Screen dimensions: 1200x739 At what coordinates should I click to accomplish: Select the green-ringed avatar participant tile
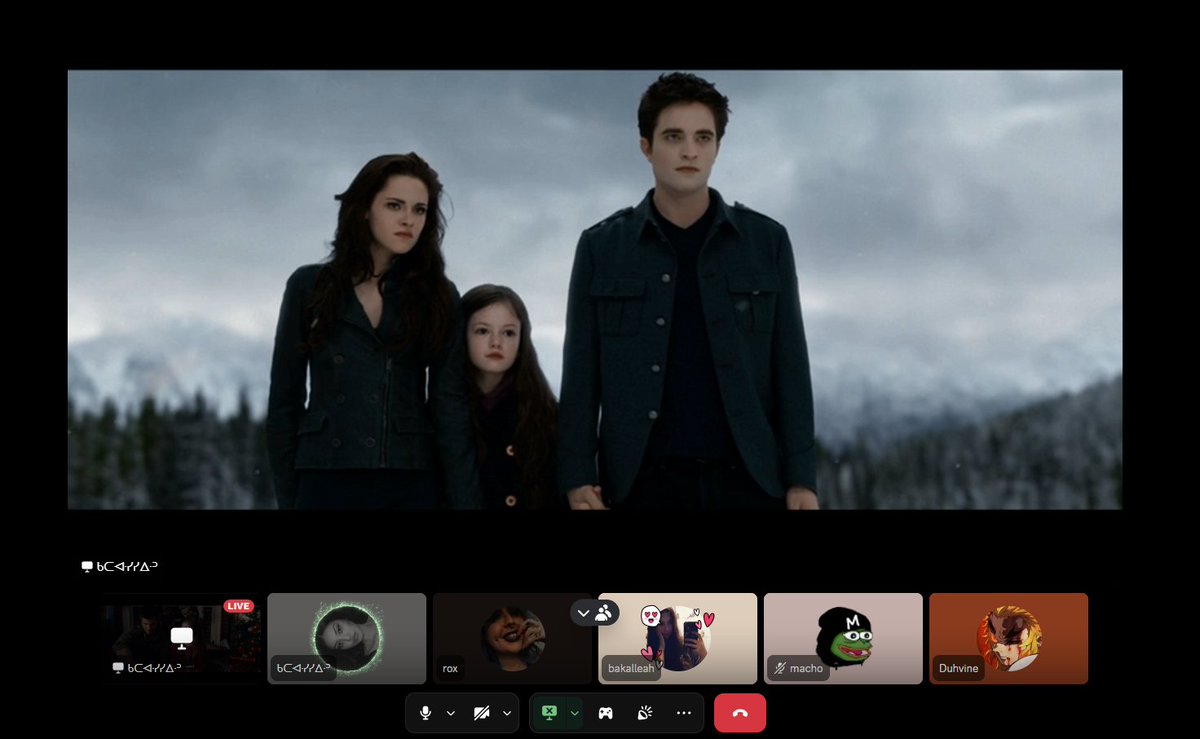coord(346,638)
